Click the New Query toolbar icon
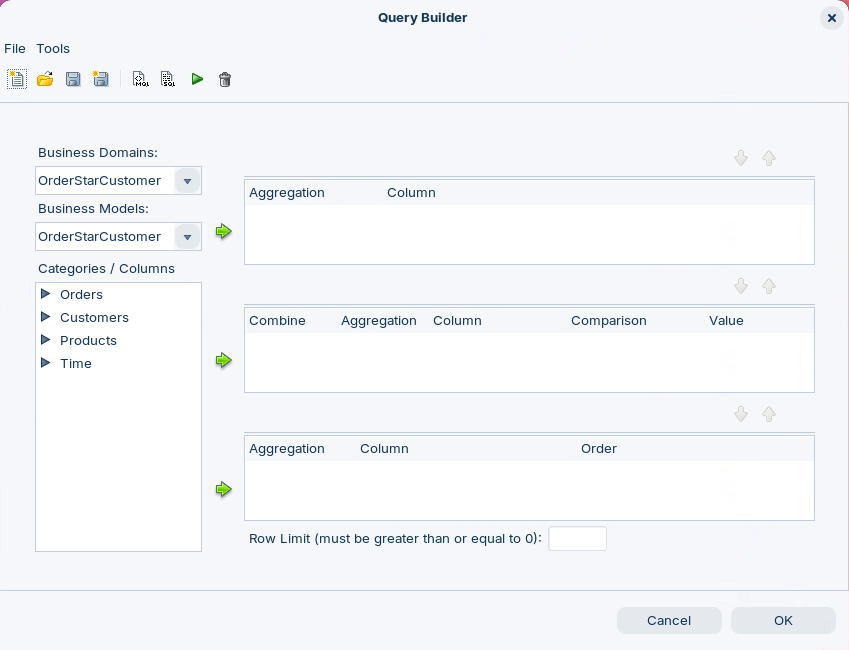Image resolution: width=849 pixels, height=650 pixels. [17, 79]
